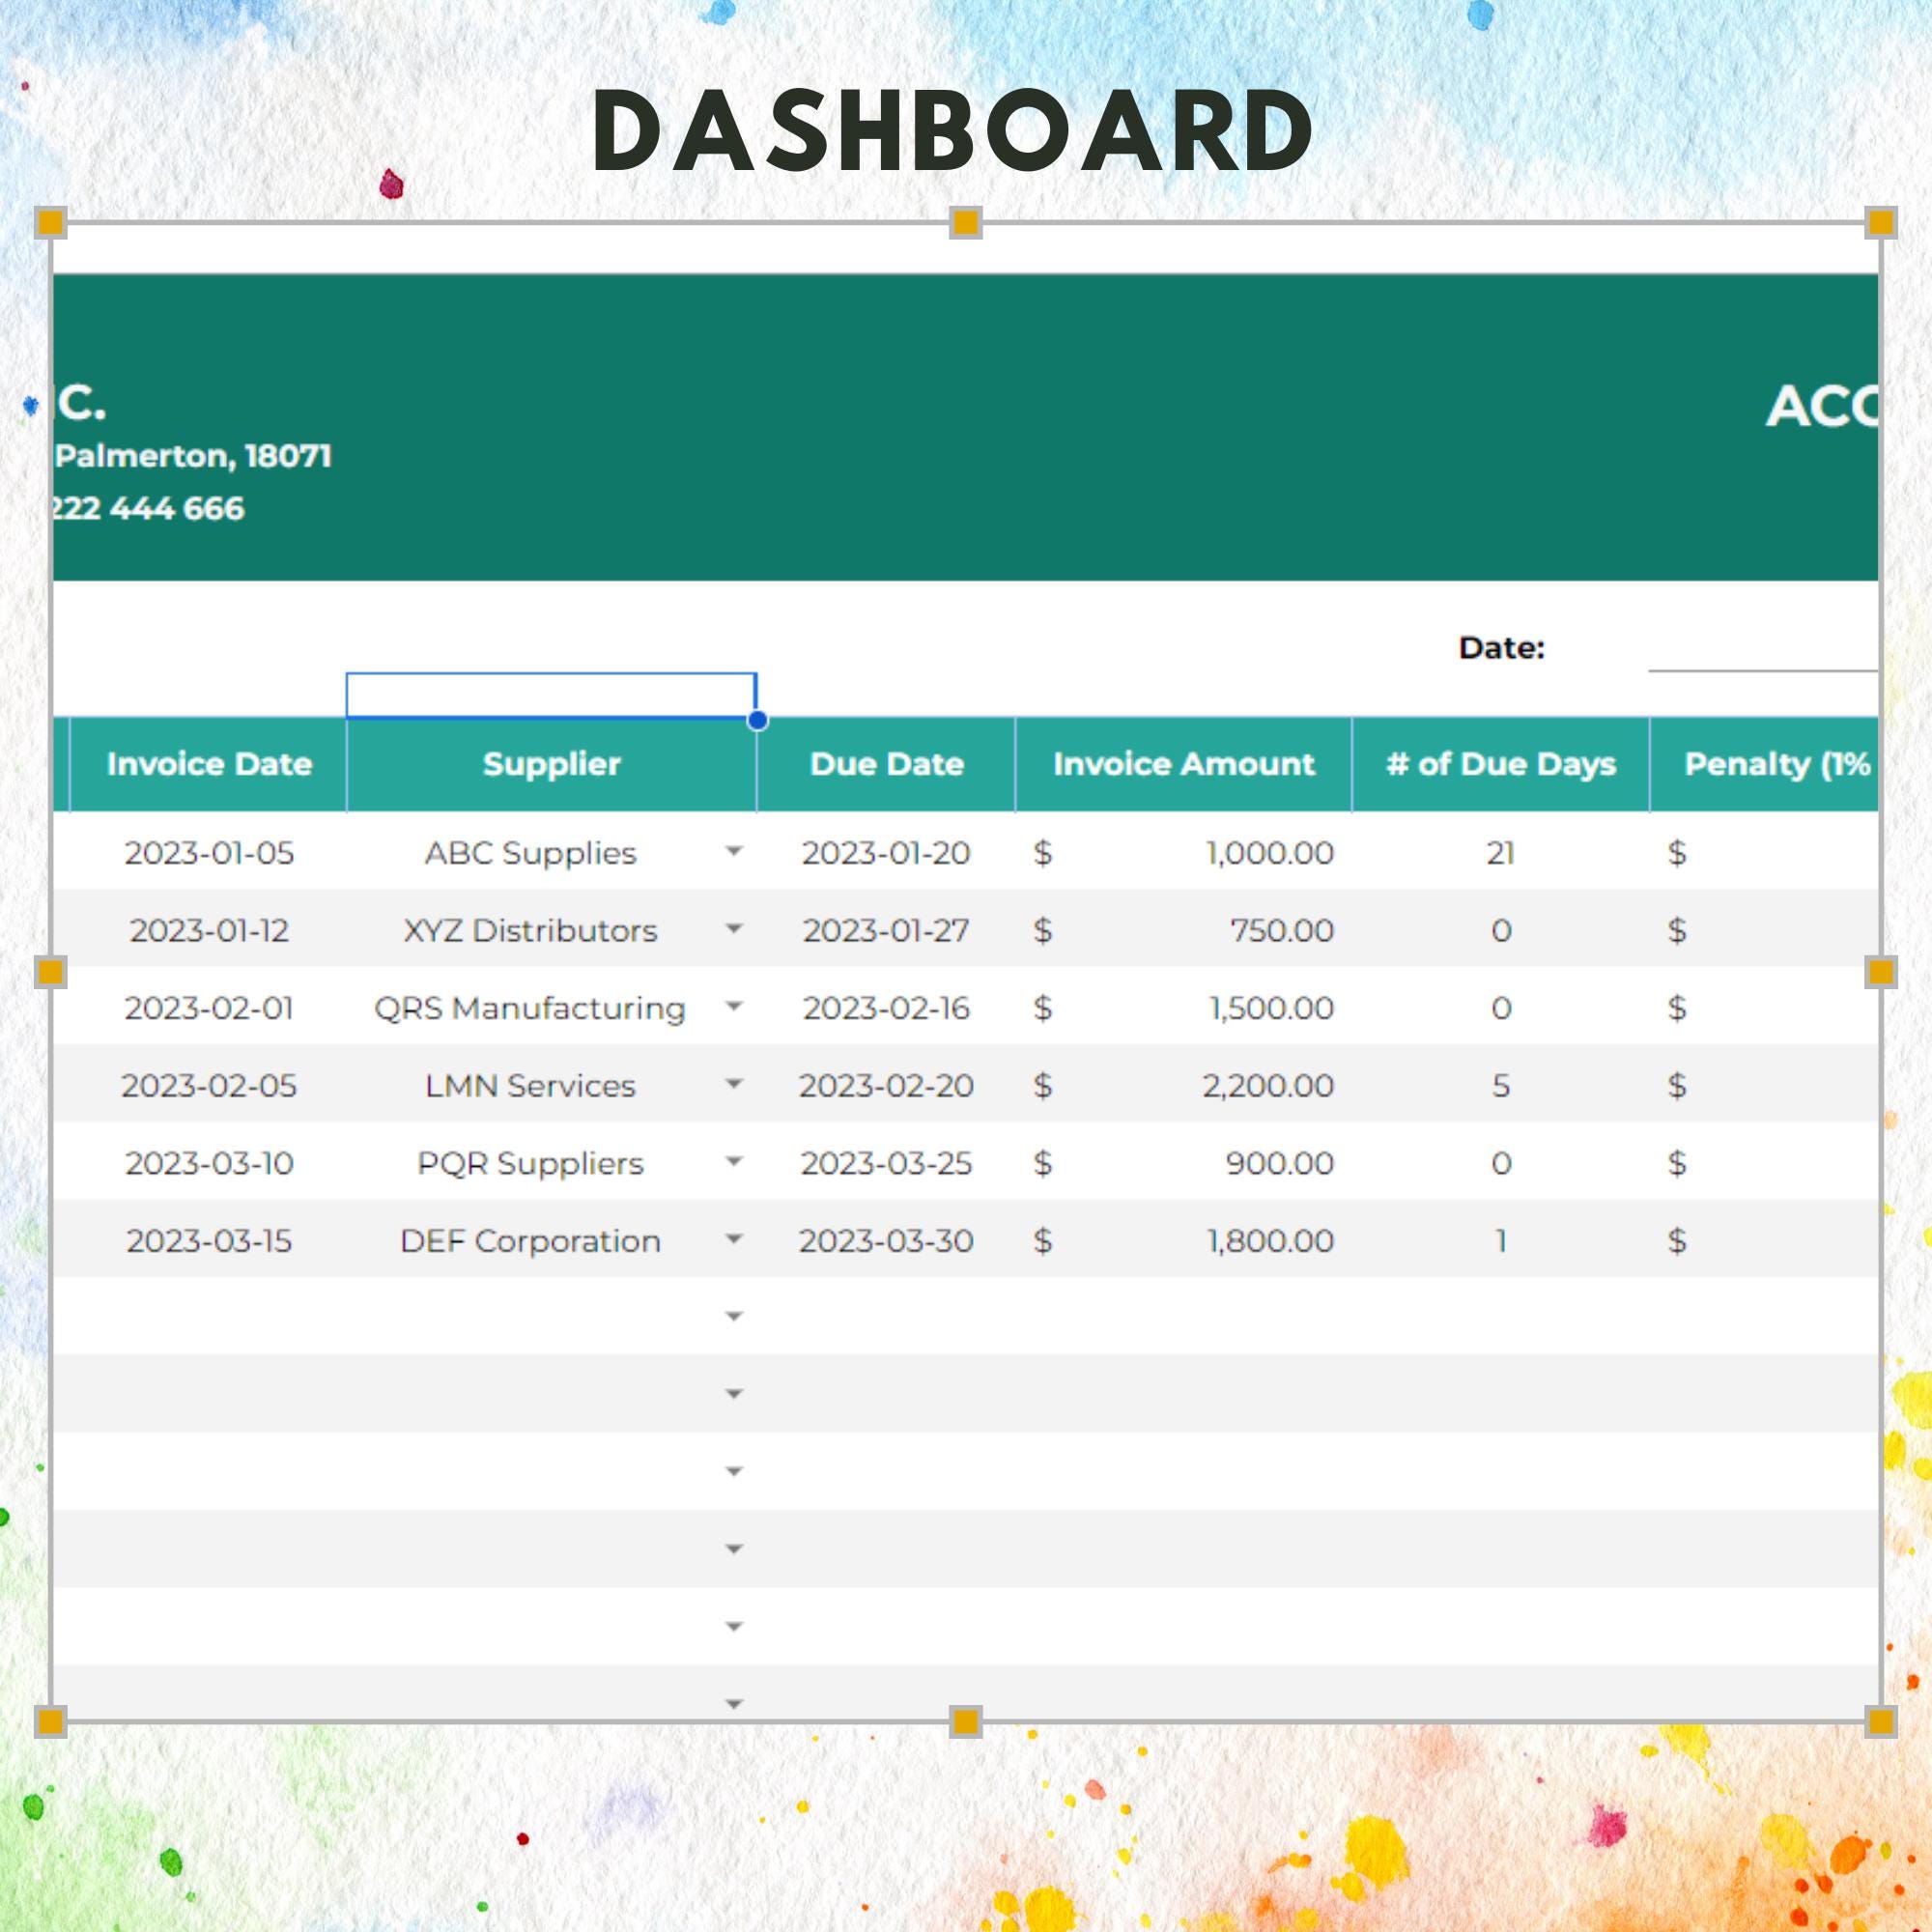Select the QRS Manufacturing cell text
The width and height of the screenshot is (1932, 1932).
(530, 1008)
